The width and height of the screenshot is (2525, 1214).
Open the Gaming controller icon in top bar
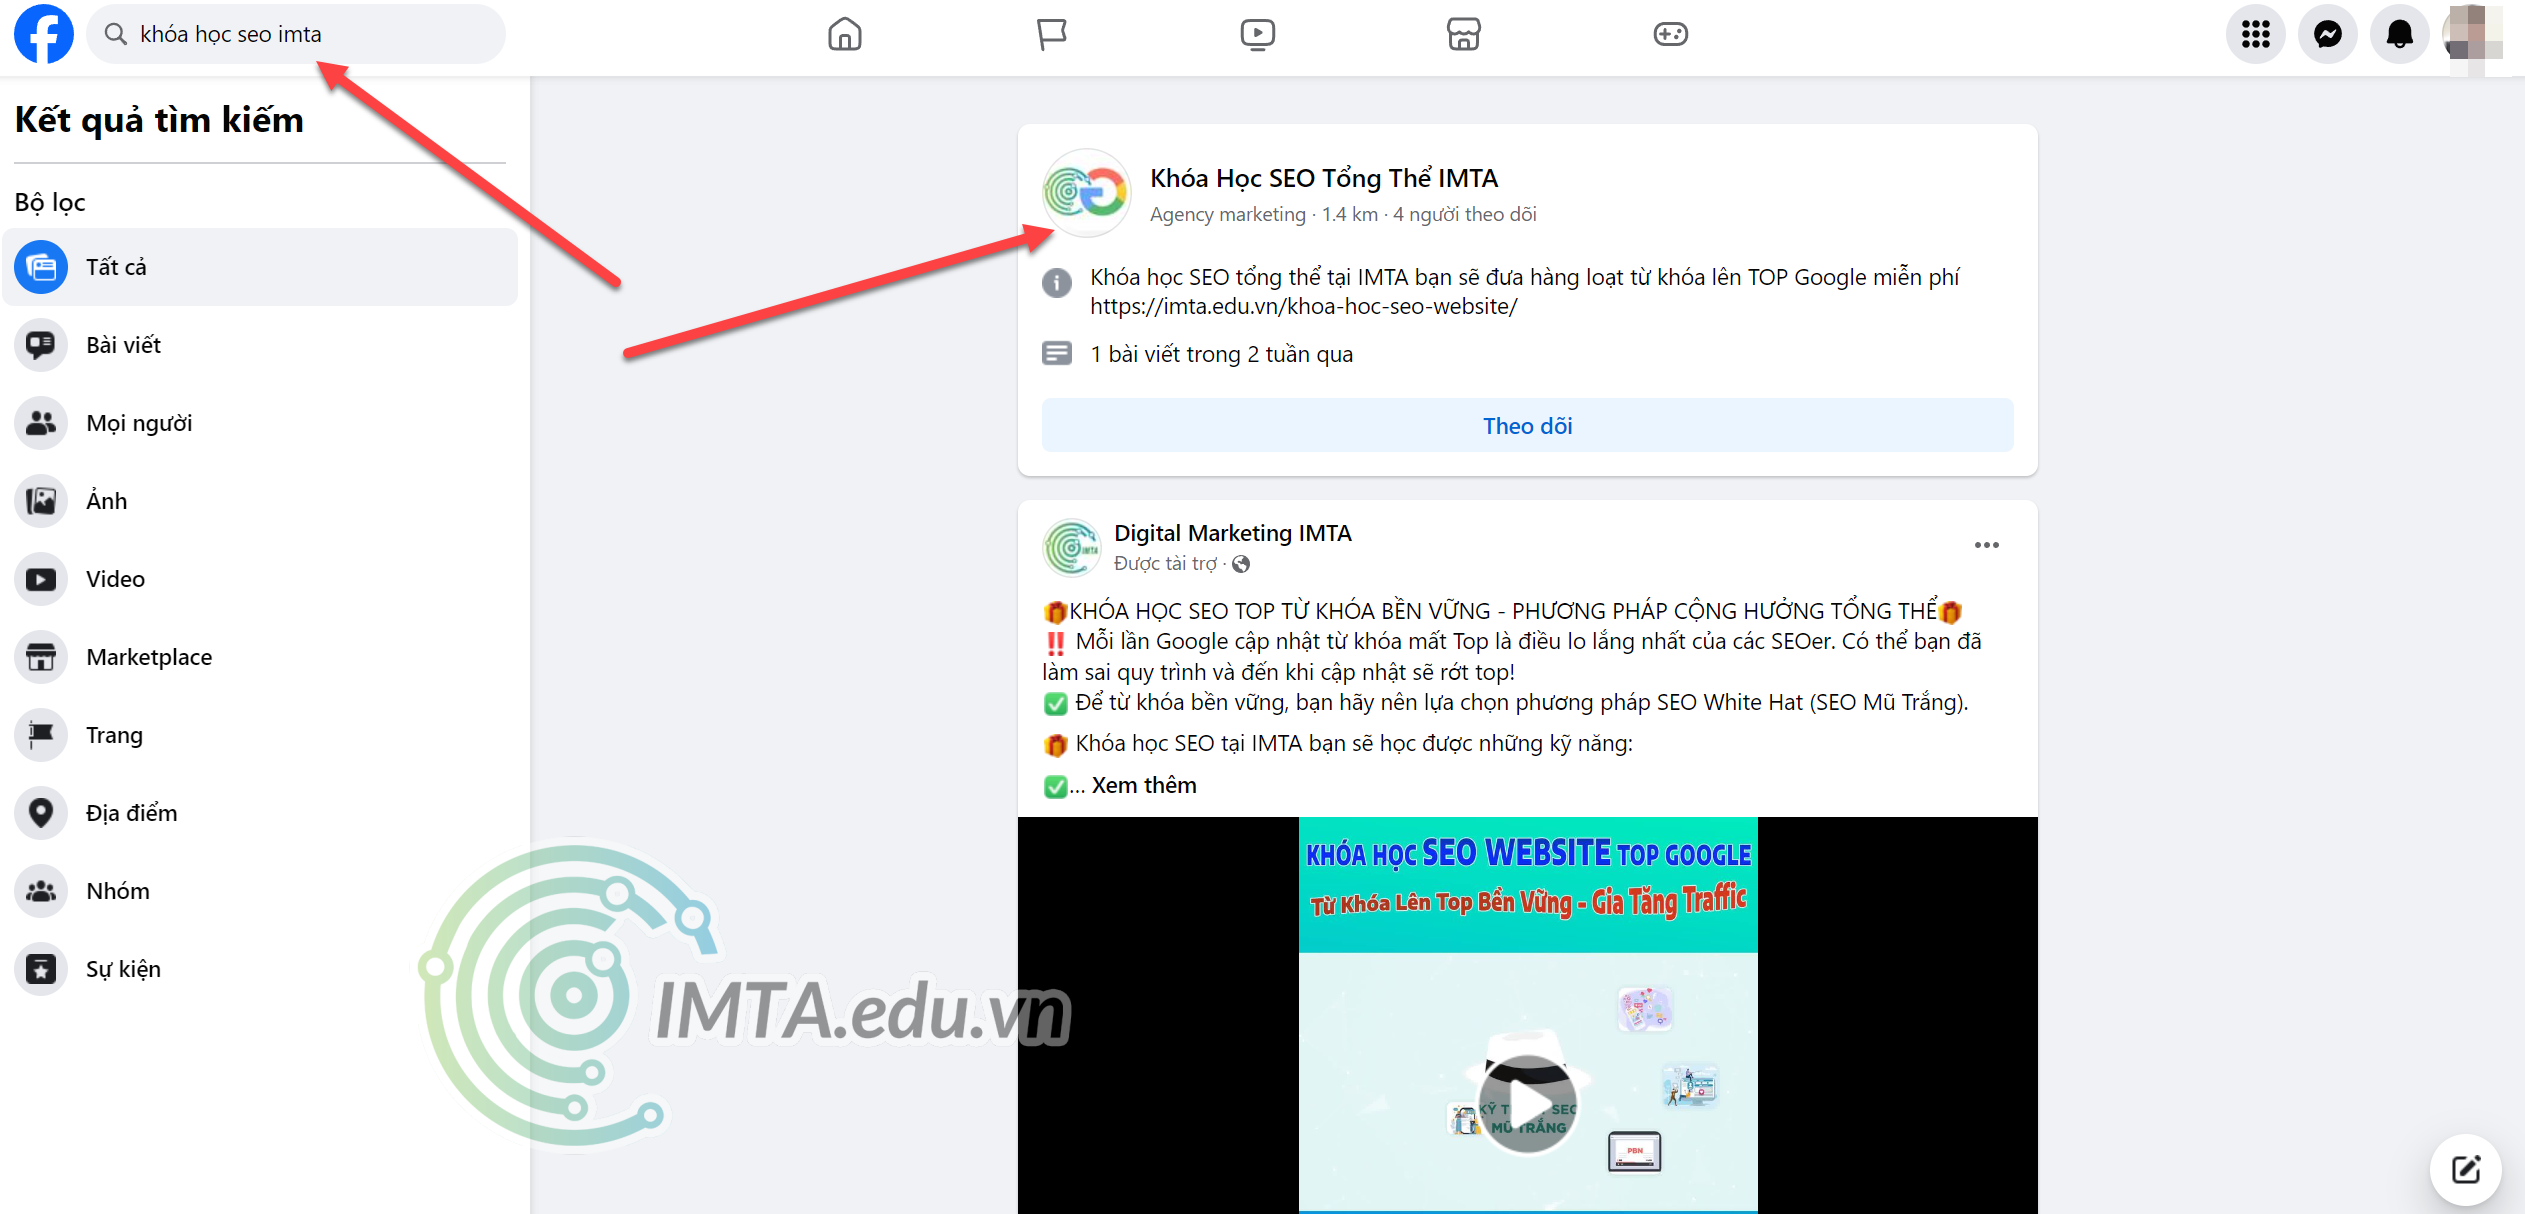[x=1670, y=34]
